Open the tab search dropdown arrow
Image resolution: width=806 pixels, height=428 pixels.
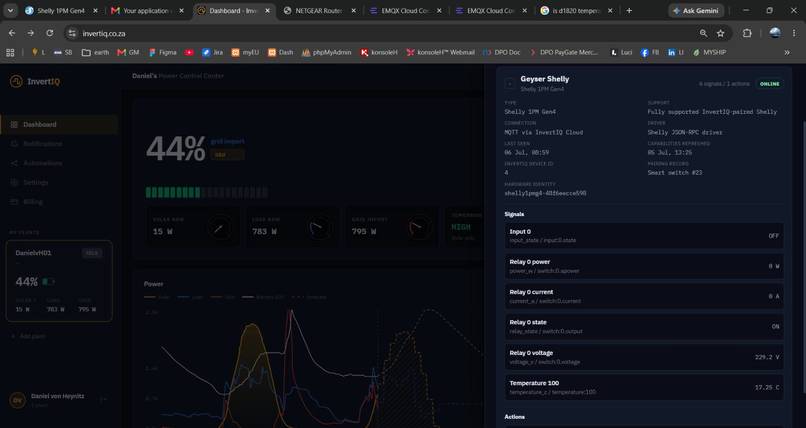pyautogui.click(x=10, y=10)
